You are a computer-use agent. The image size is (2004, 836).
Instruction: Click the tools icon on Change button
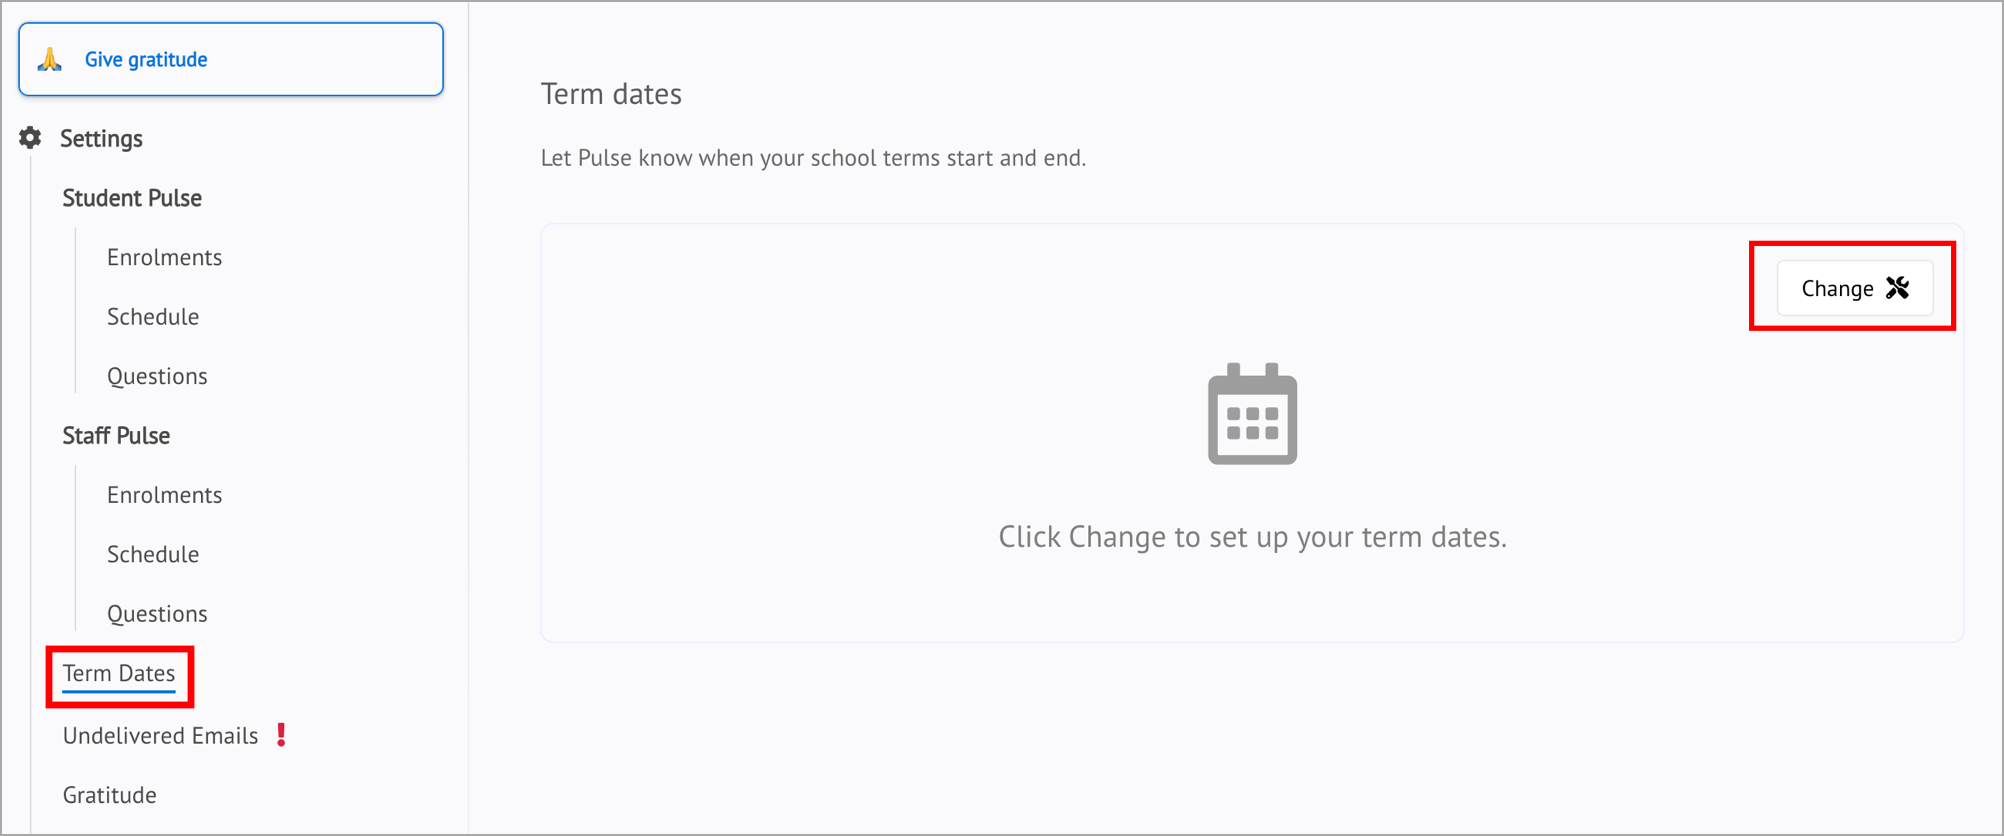click(x=1897, y=288)
